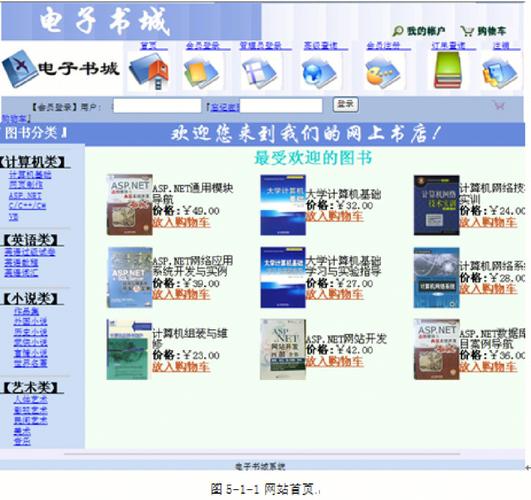Image resolution: width=531 pixels, height=500 pixels.
Task: Select the VB category link
Action: click(14, 217)
